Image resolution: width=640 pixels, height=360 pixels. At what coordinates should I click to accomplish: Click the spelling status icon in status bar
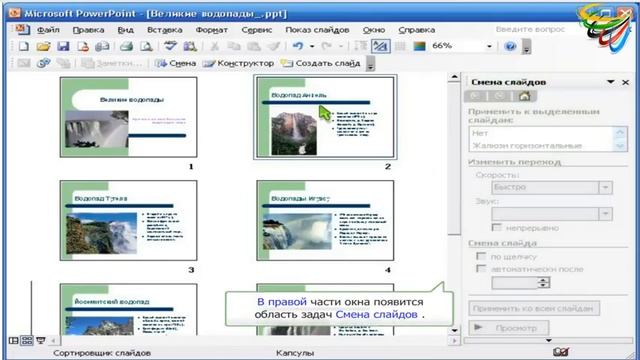[560, 352]
